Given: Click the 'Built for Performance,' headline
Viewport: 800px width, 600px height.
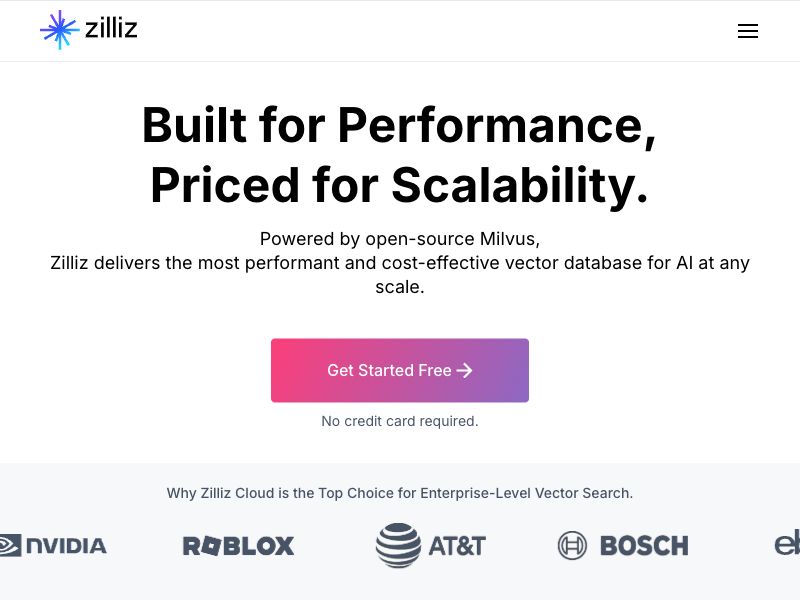Looking at the screenshot, I should tap(399, 125).
